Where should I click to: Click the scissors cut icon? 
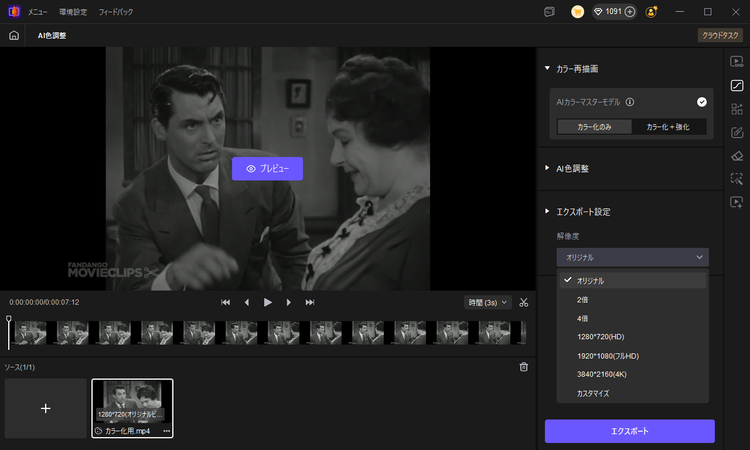point(523,302)
